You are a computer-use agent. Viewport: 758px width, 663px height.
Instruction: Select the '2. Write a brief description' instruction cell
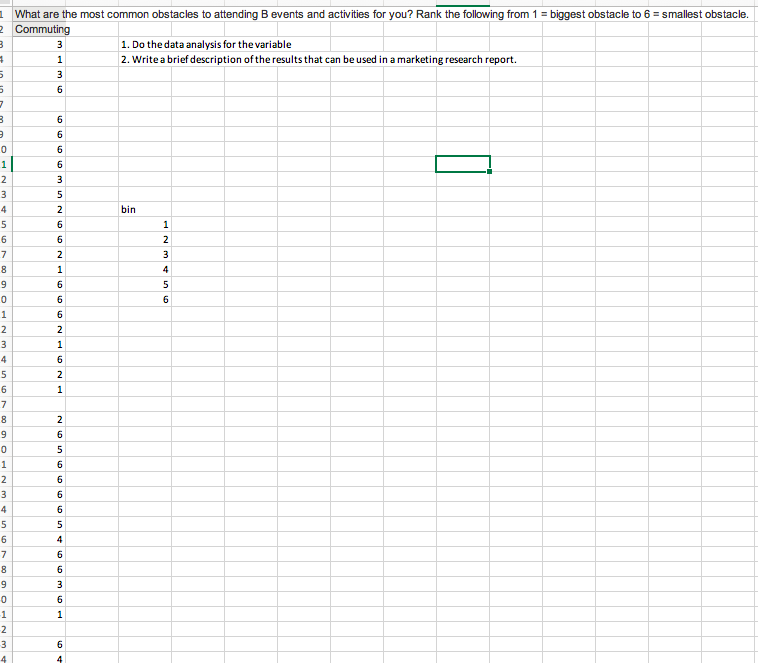319,59
